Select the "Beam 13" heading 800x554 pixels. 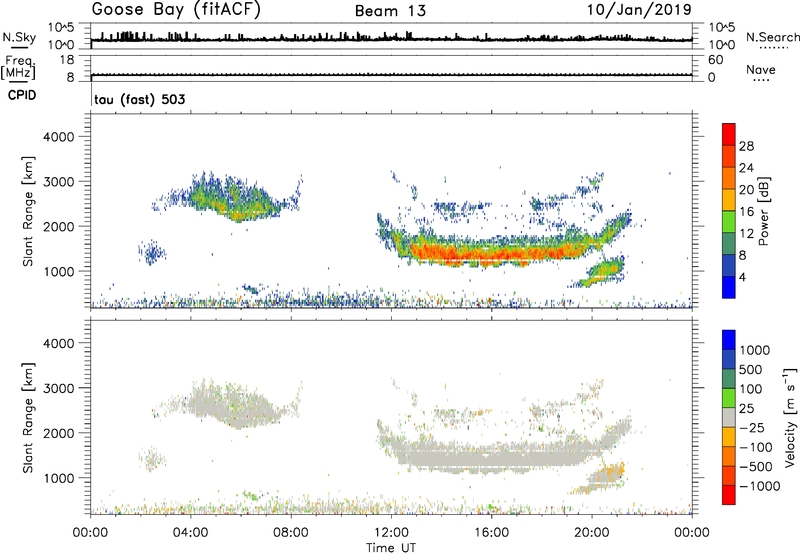click(390, 11)
